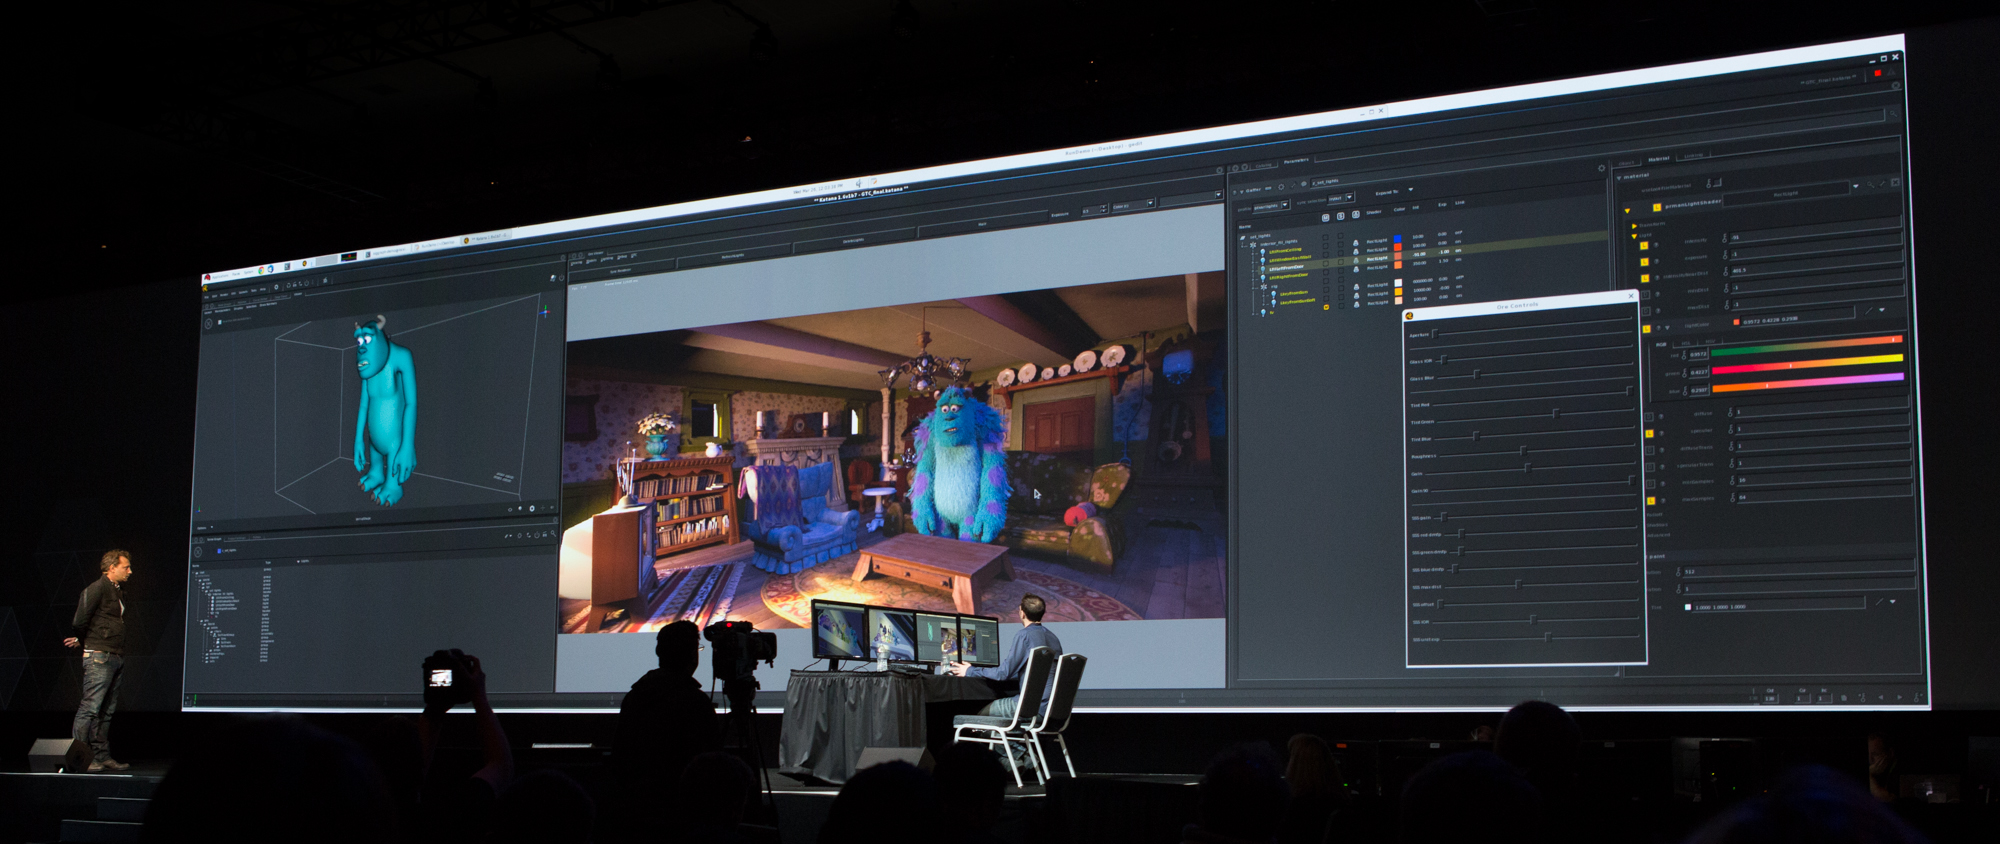Click the gear icon in Katana main toolbar
The height and width of the screenshot is (844, 2000).
click(276, 287)
